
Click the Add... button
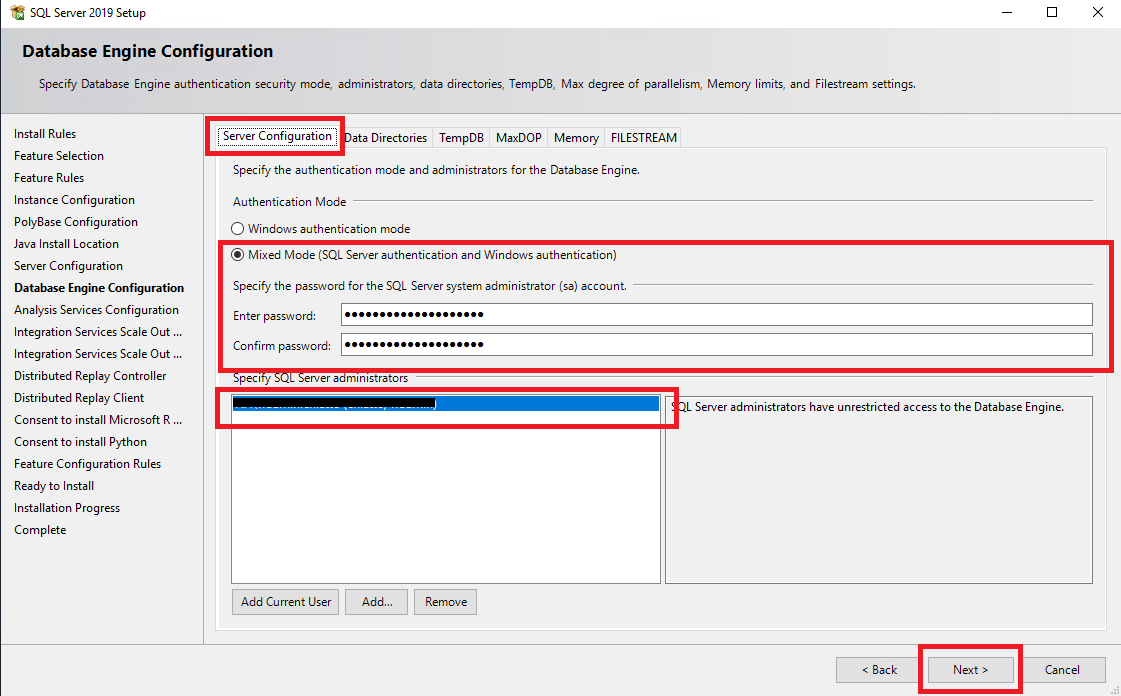(377, 602)
